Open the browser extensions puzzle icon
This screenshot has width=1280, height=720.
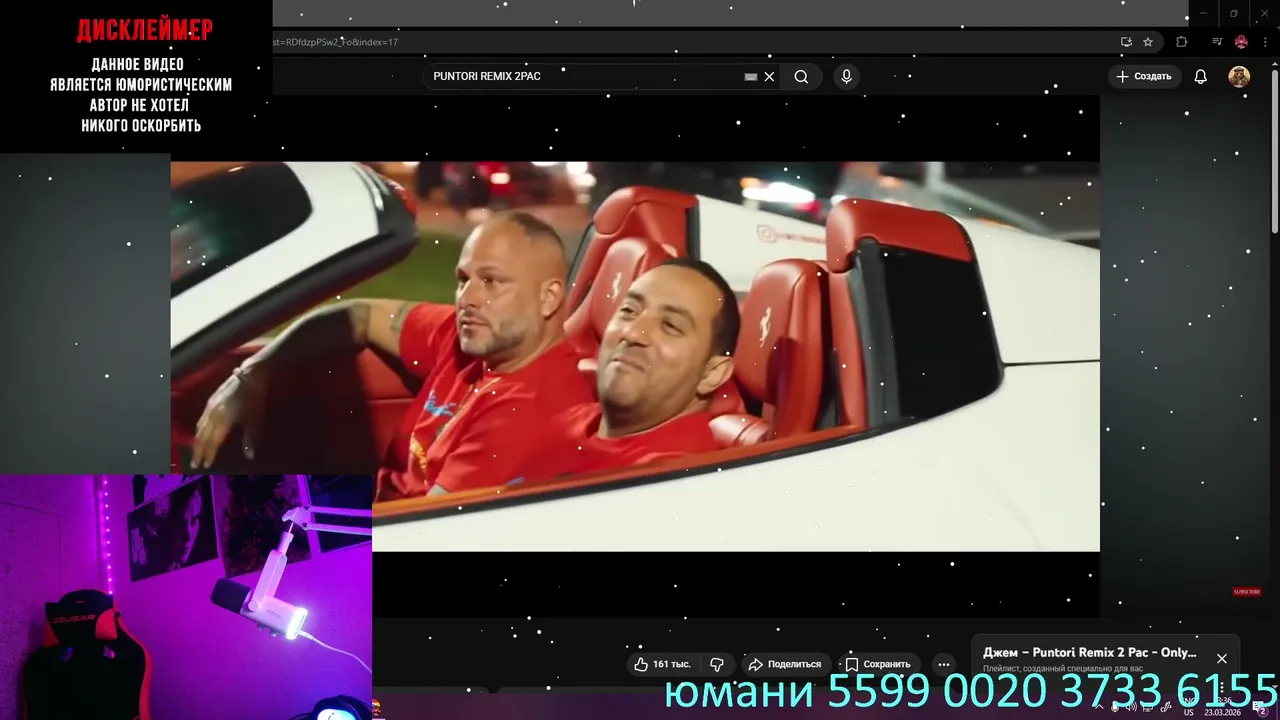pos(1182,42)
